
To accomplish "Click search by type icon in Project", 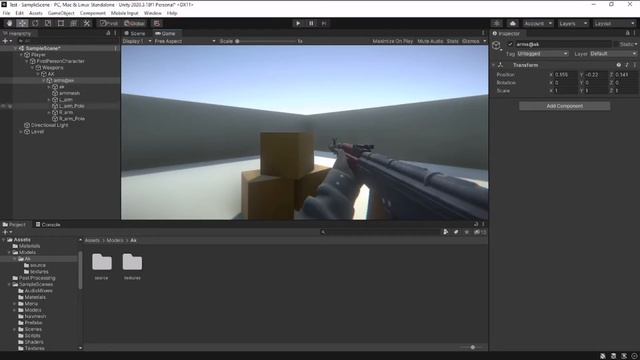I will (446, 232).
